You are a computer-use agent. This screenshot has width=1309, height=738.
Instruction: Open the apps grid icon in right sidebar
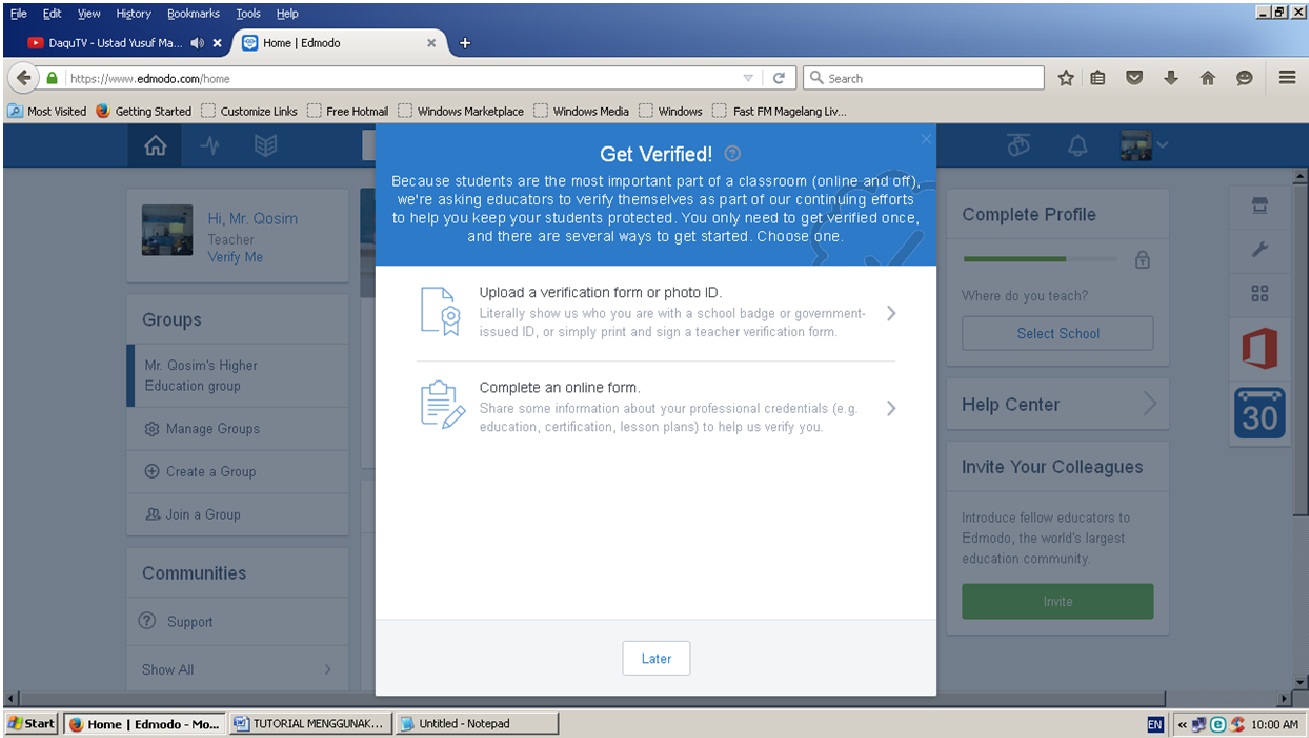pyautogui.click(x=1259, y=293)
